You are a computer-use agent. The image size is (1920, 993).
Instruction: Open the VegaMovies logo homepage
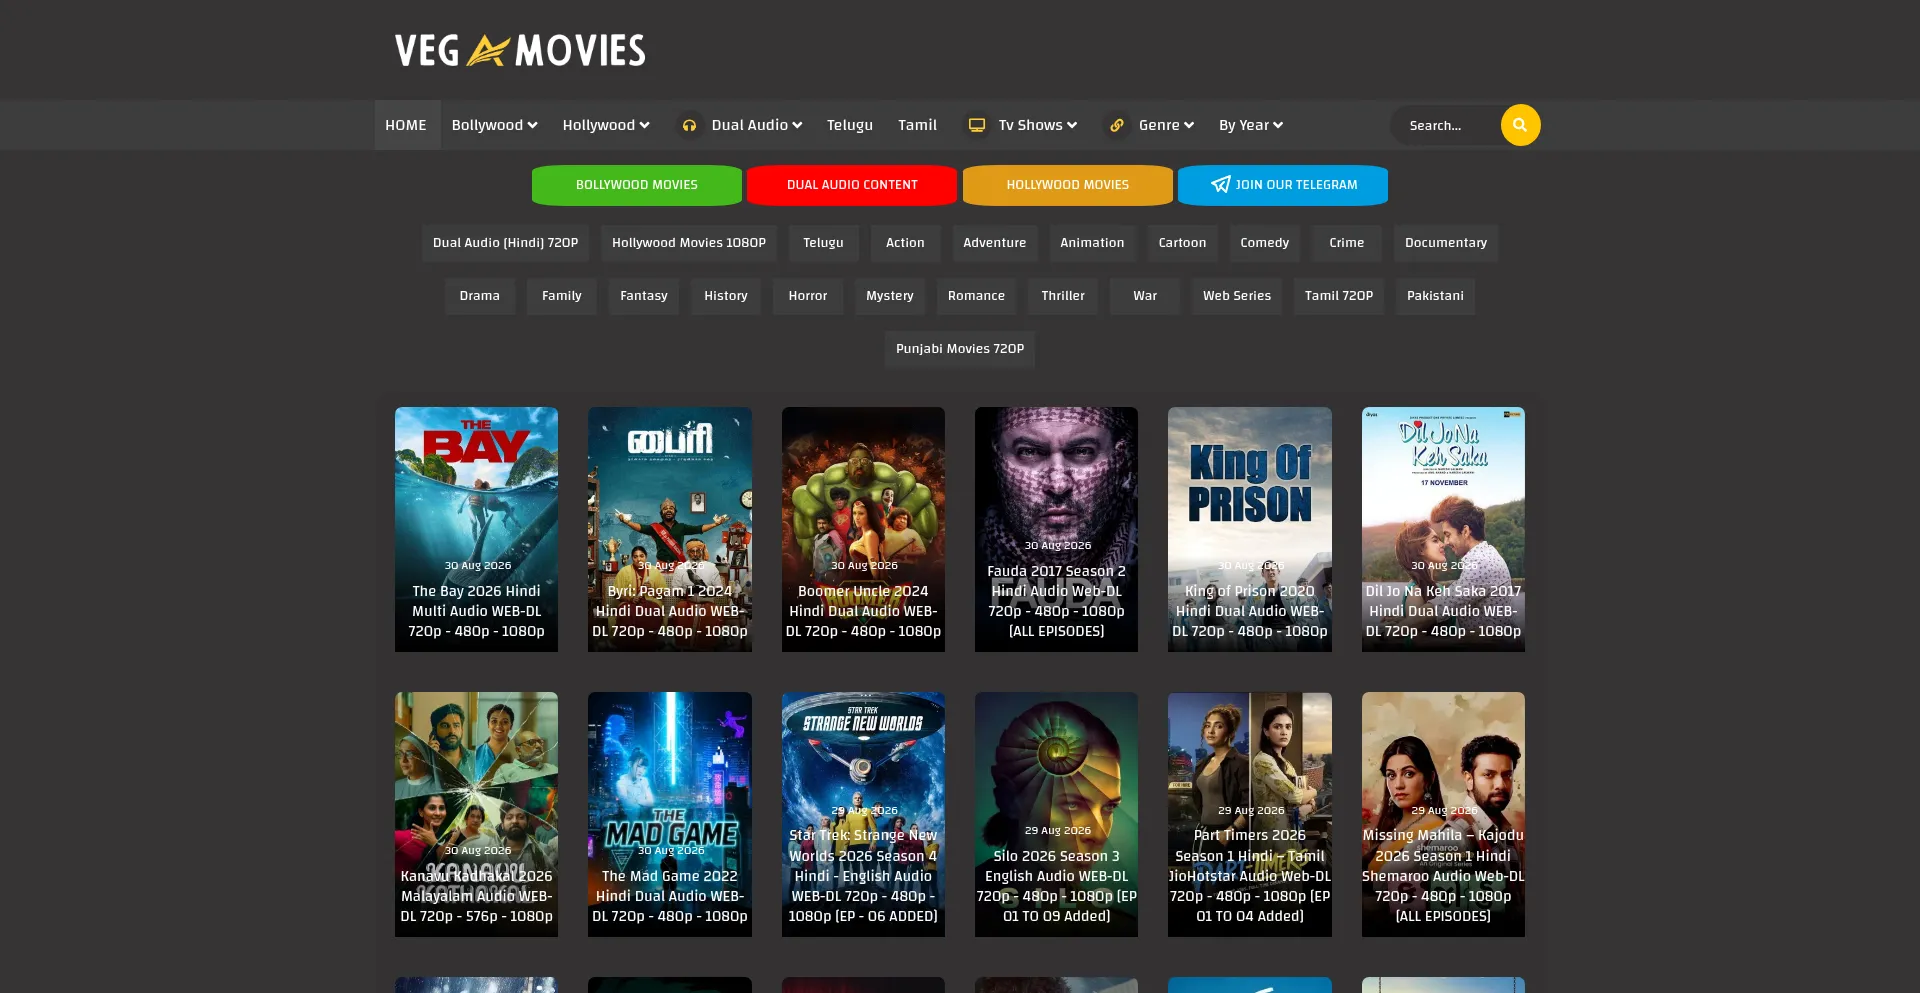[520, 50]
